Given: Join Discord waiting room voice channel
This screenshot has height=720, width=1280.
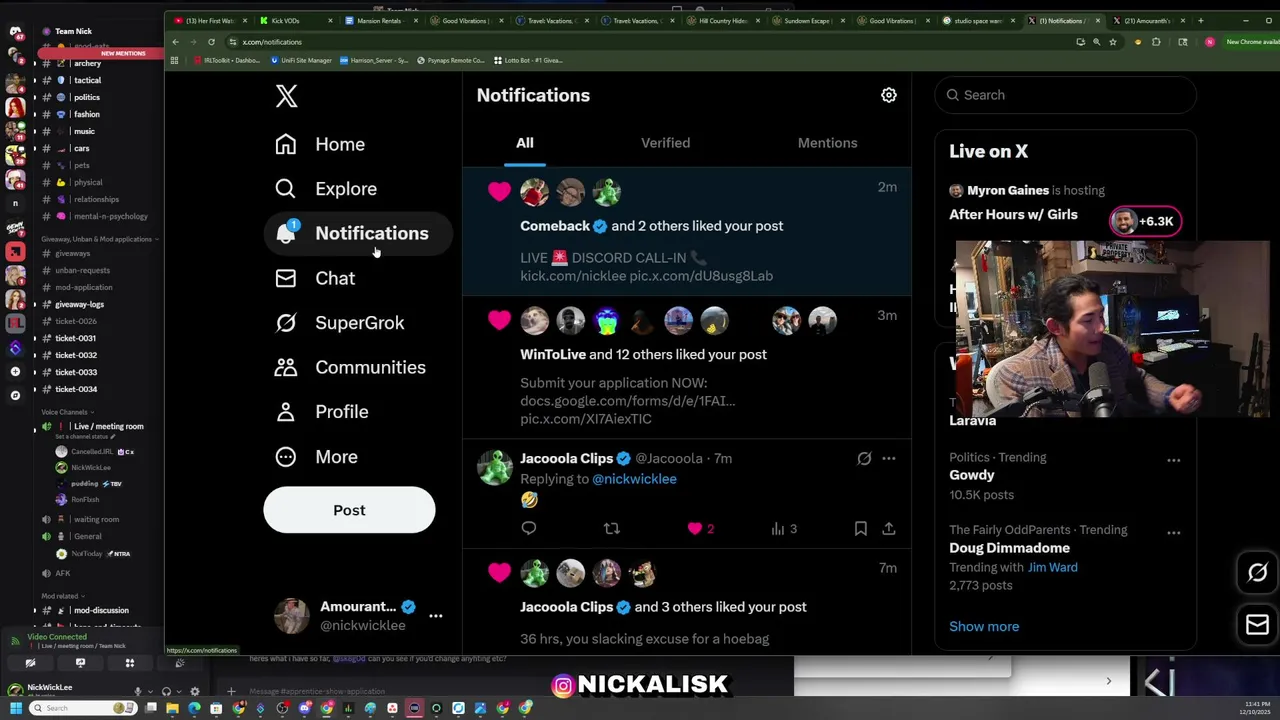Looking at the screenshot, I should pyautogui.click(x=96, y=519).
